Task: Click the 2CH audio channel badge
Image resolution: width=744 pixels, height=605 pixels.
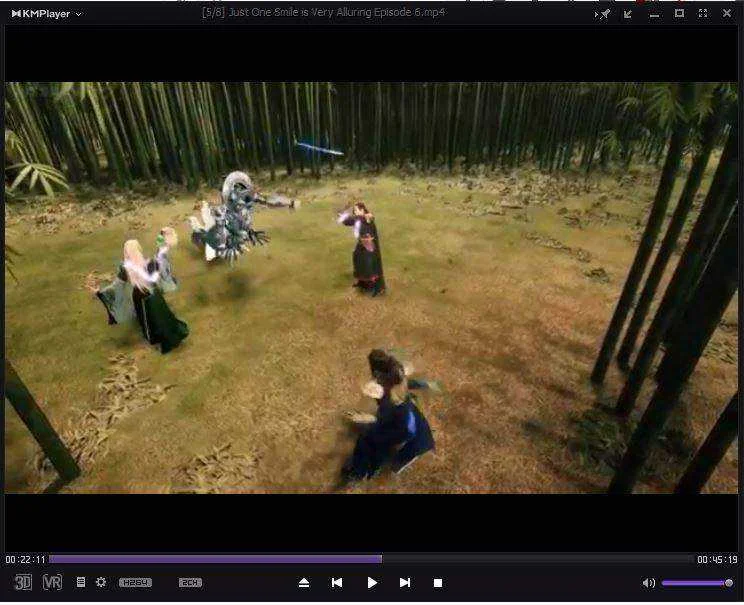Action: pos(190,582)
